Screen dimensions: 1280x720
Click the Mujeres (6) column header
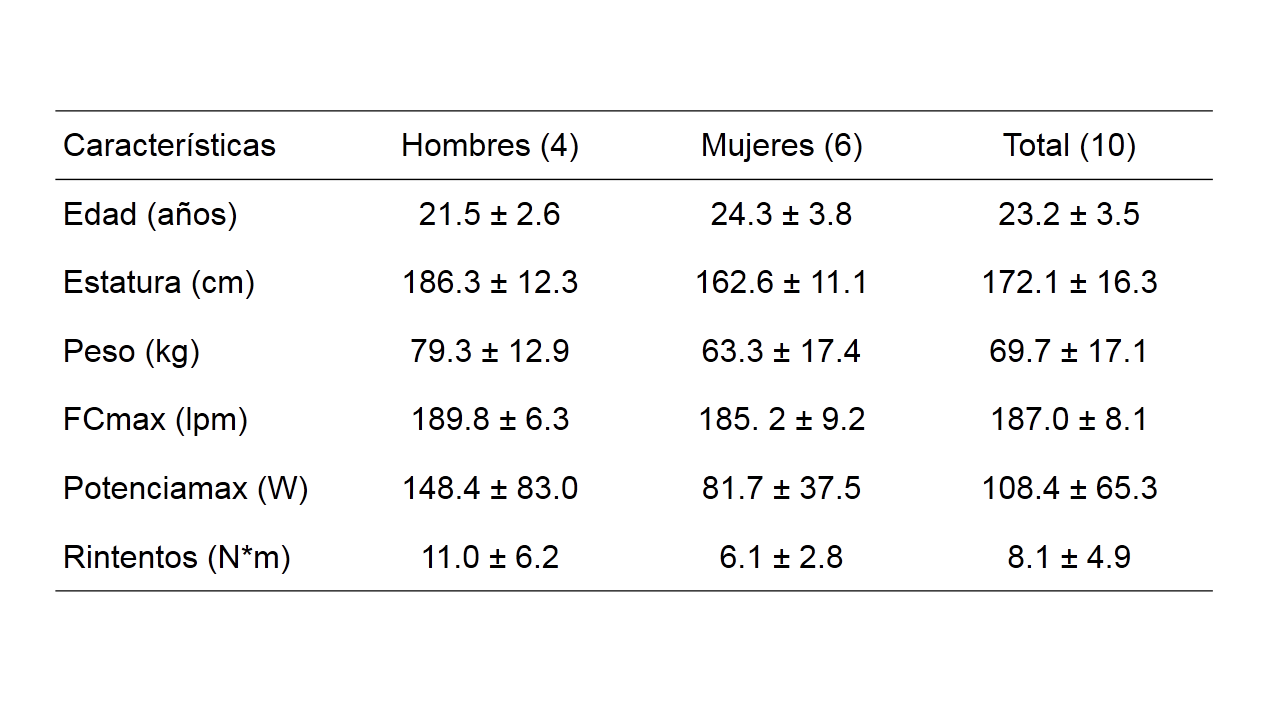[781, 146]
